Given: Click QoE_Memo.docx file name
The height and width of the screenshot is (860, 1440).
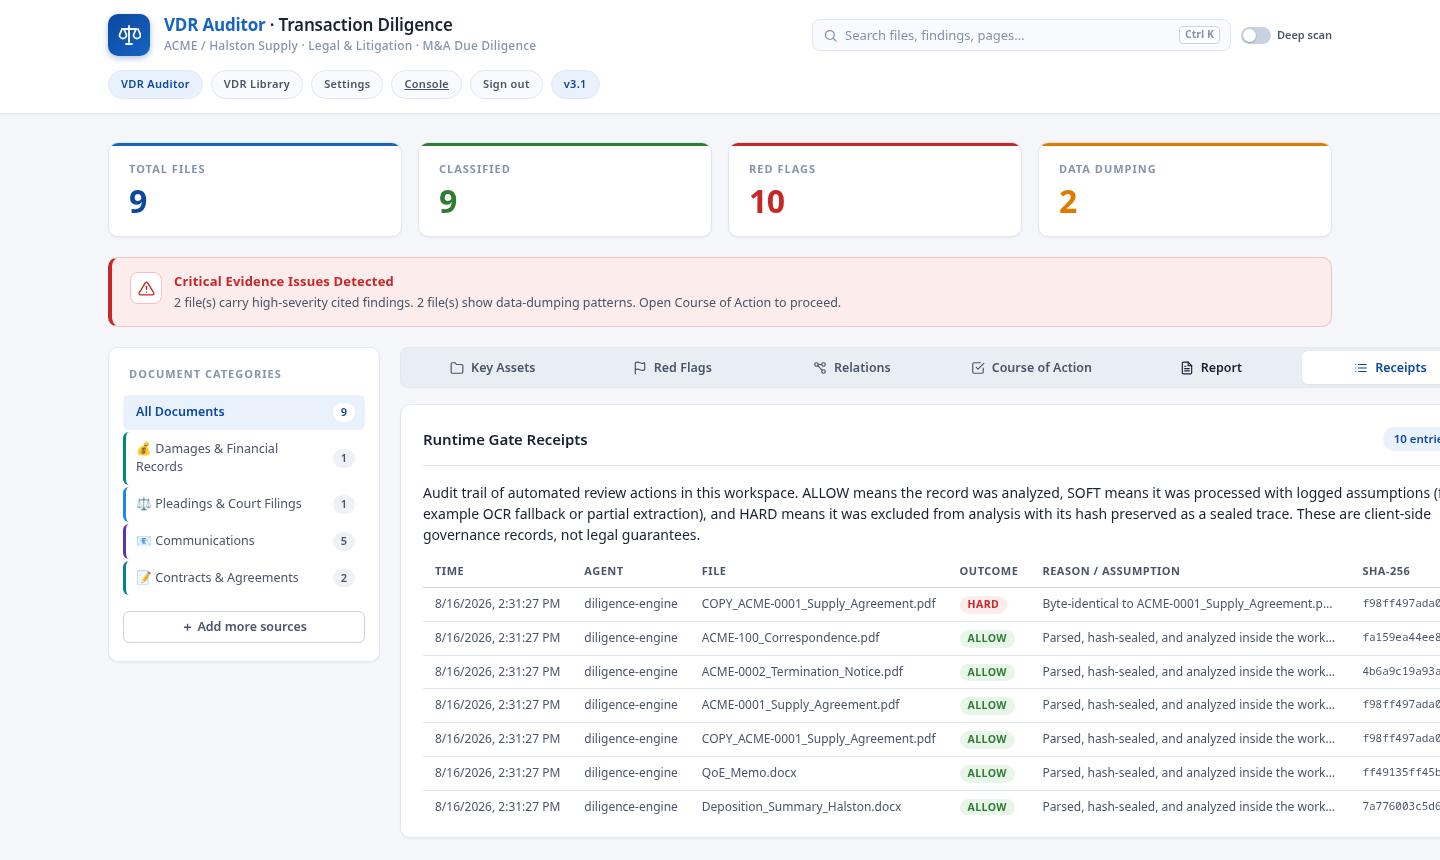Looking at the screenshot, I should tap(749, 773).
